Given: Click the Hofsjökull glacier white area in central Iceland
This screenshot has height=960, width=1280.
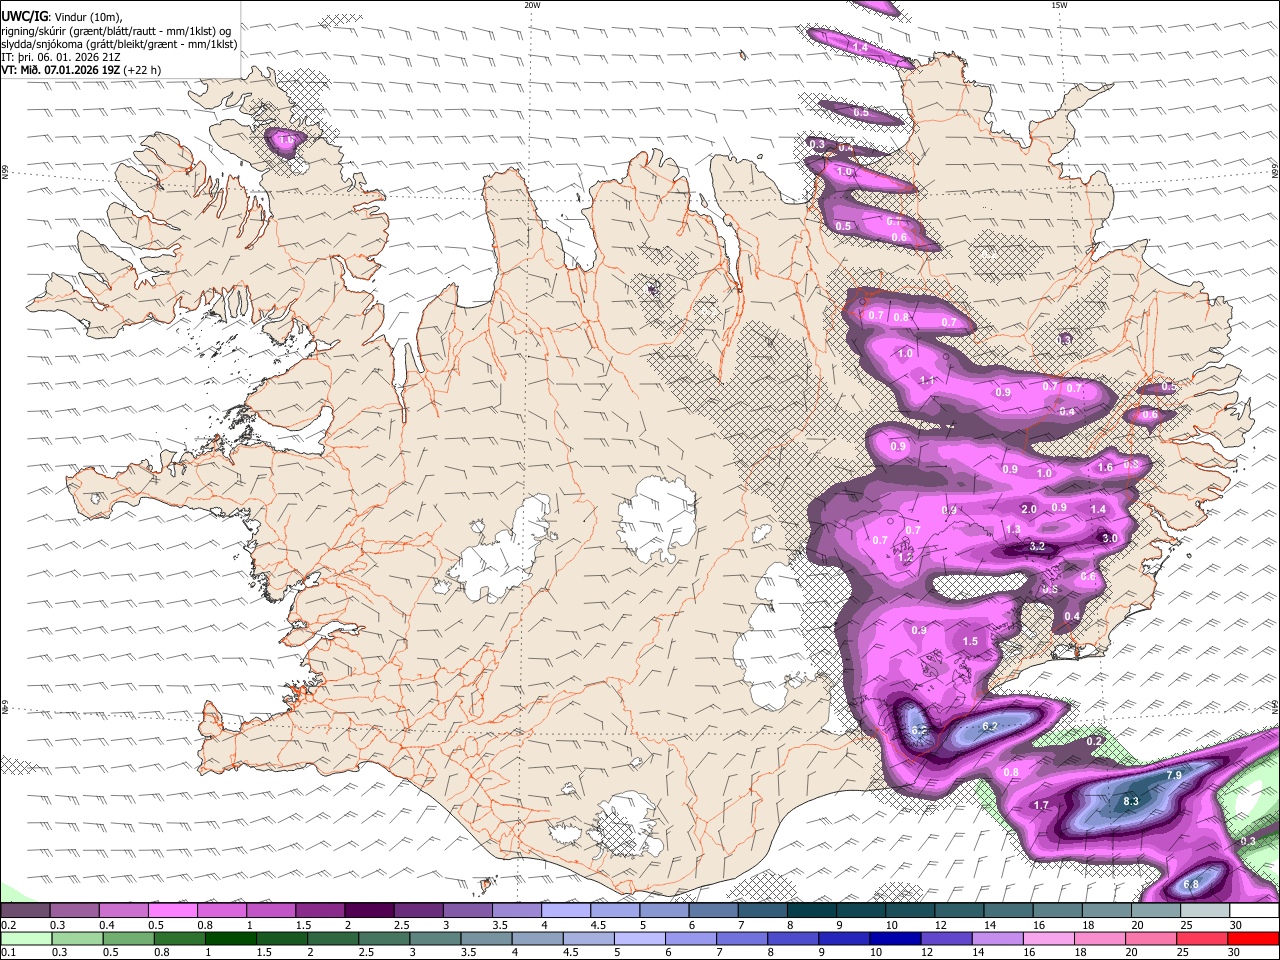Looking at the screenshot, I should pyautogui.click(x=657, y=518).
